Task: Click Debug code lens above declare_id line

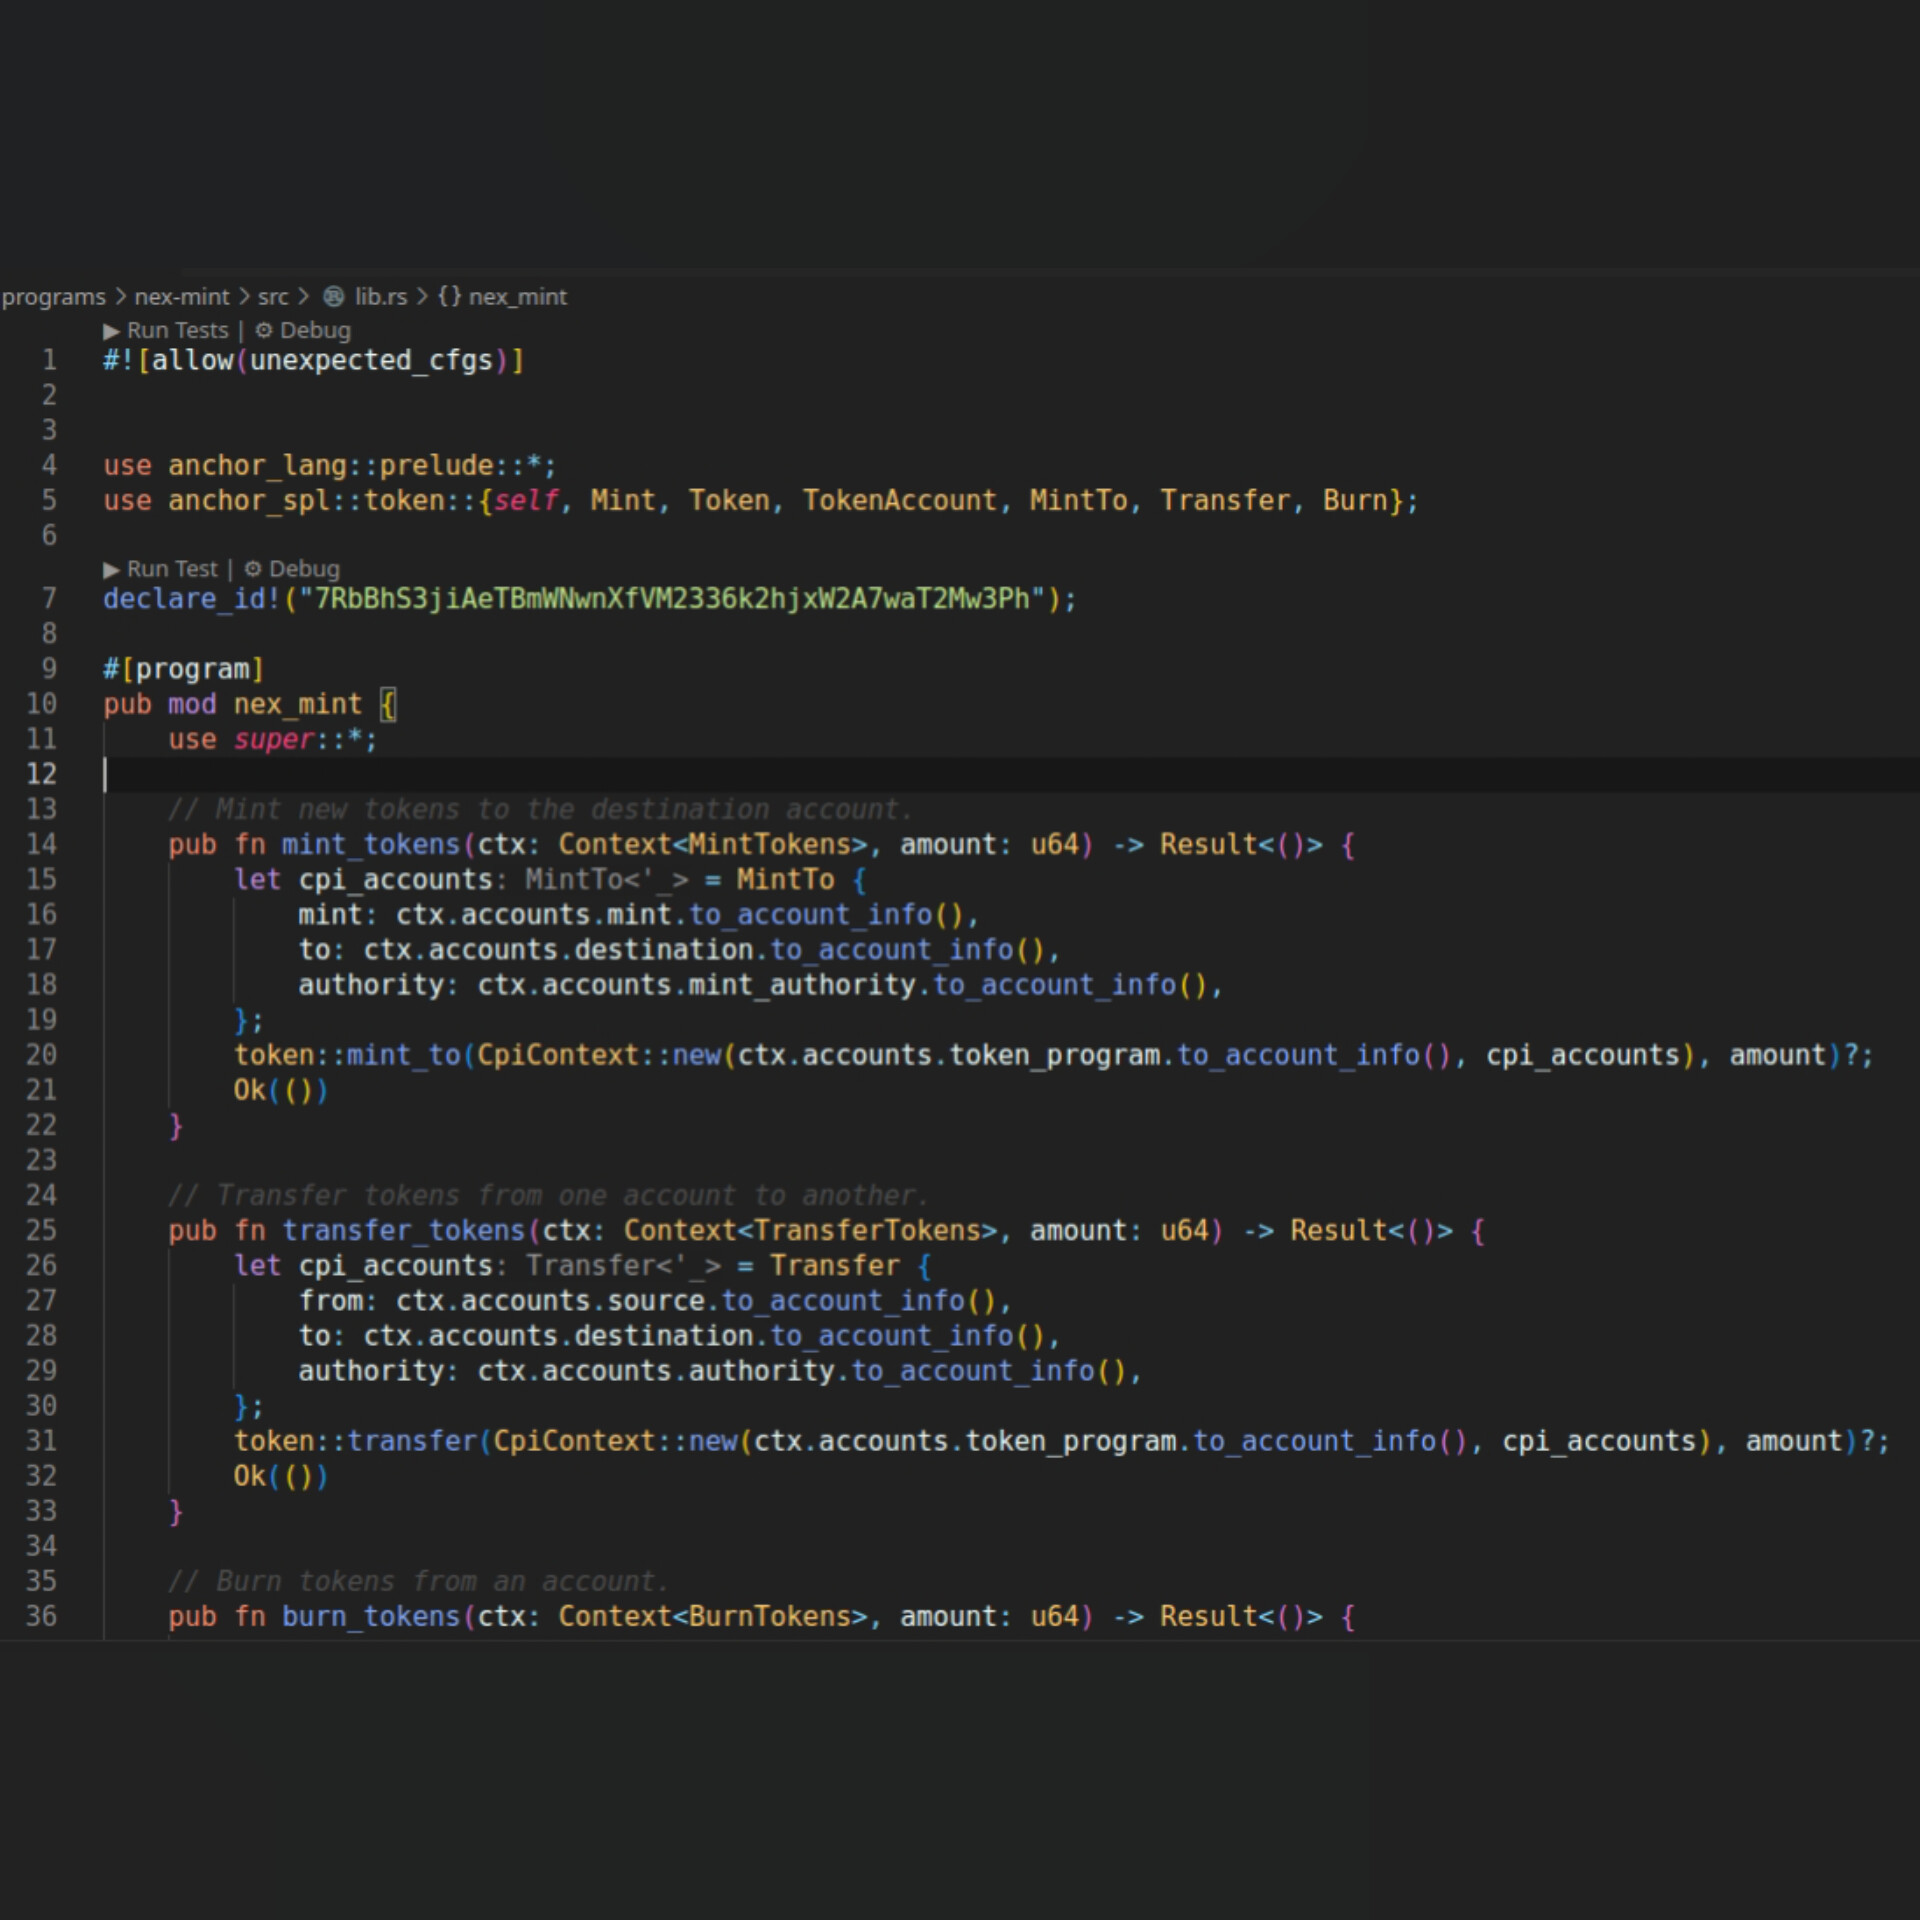Action: click(x=304, y=569)
